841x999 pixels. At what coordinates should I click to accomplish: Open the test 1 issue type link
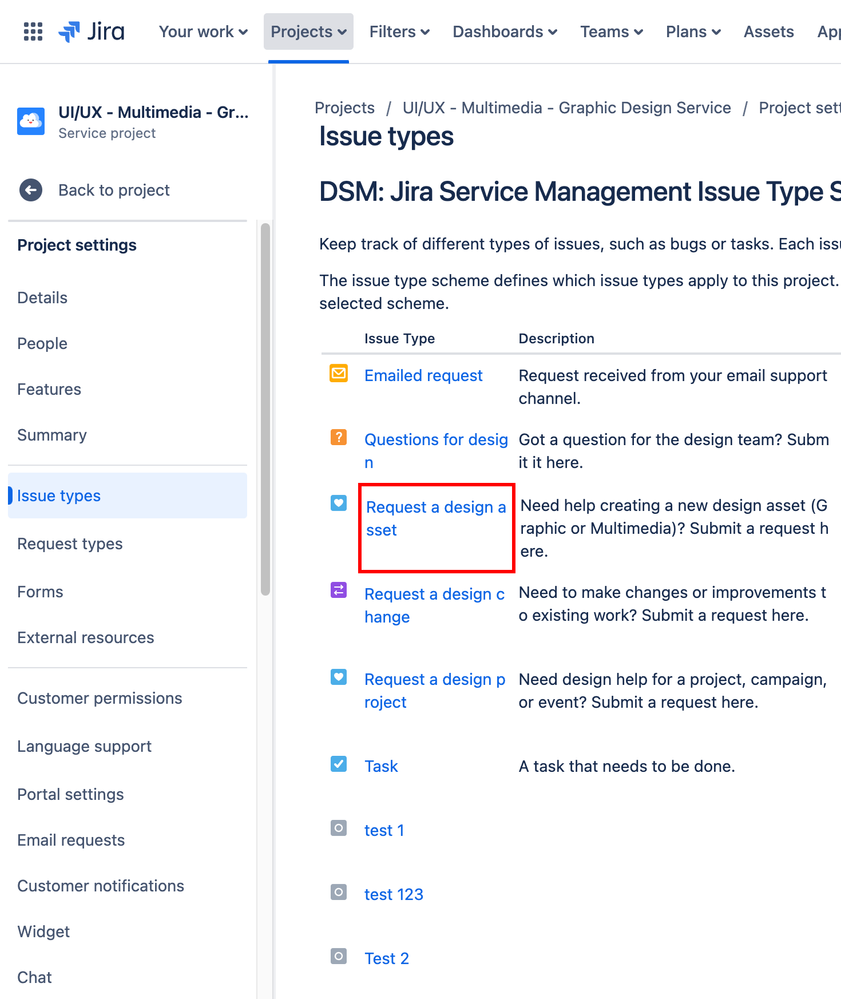384,830
